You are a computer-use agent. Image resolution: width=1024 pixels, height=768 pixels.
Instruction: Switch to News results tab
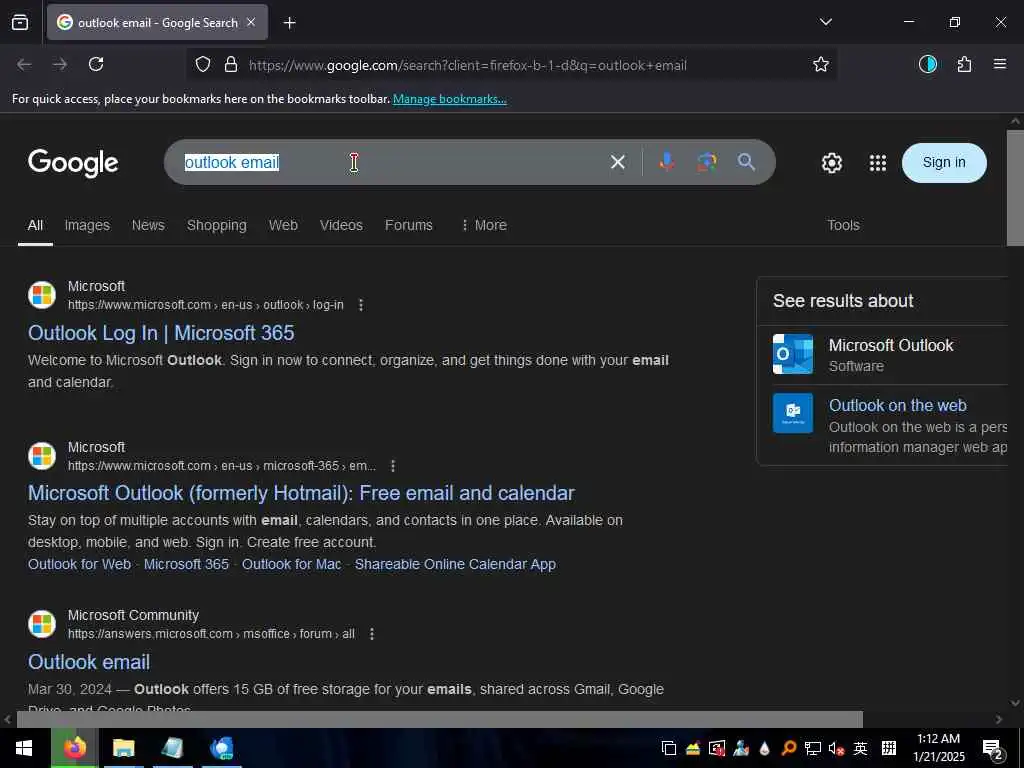coord(148,225)
